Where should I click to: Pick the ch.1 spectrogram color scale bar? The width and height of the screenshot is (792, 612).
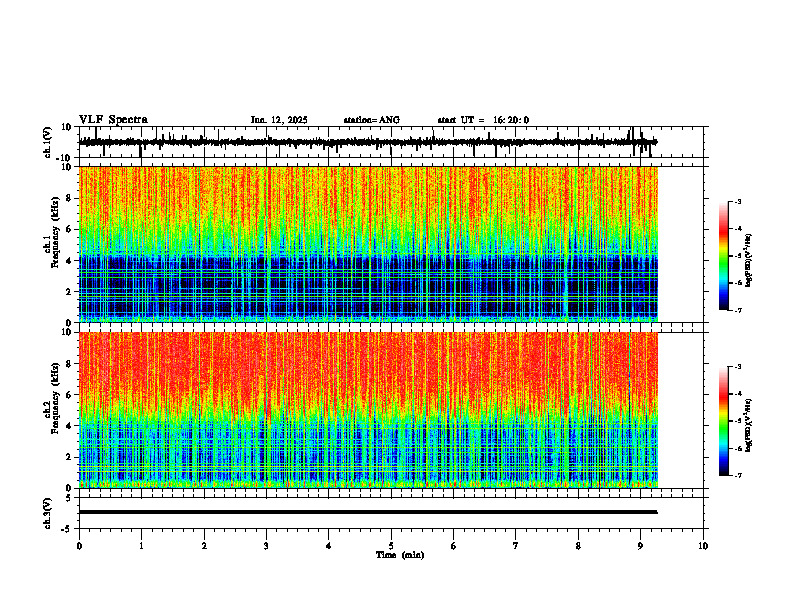tap(724, 256)
